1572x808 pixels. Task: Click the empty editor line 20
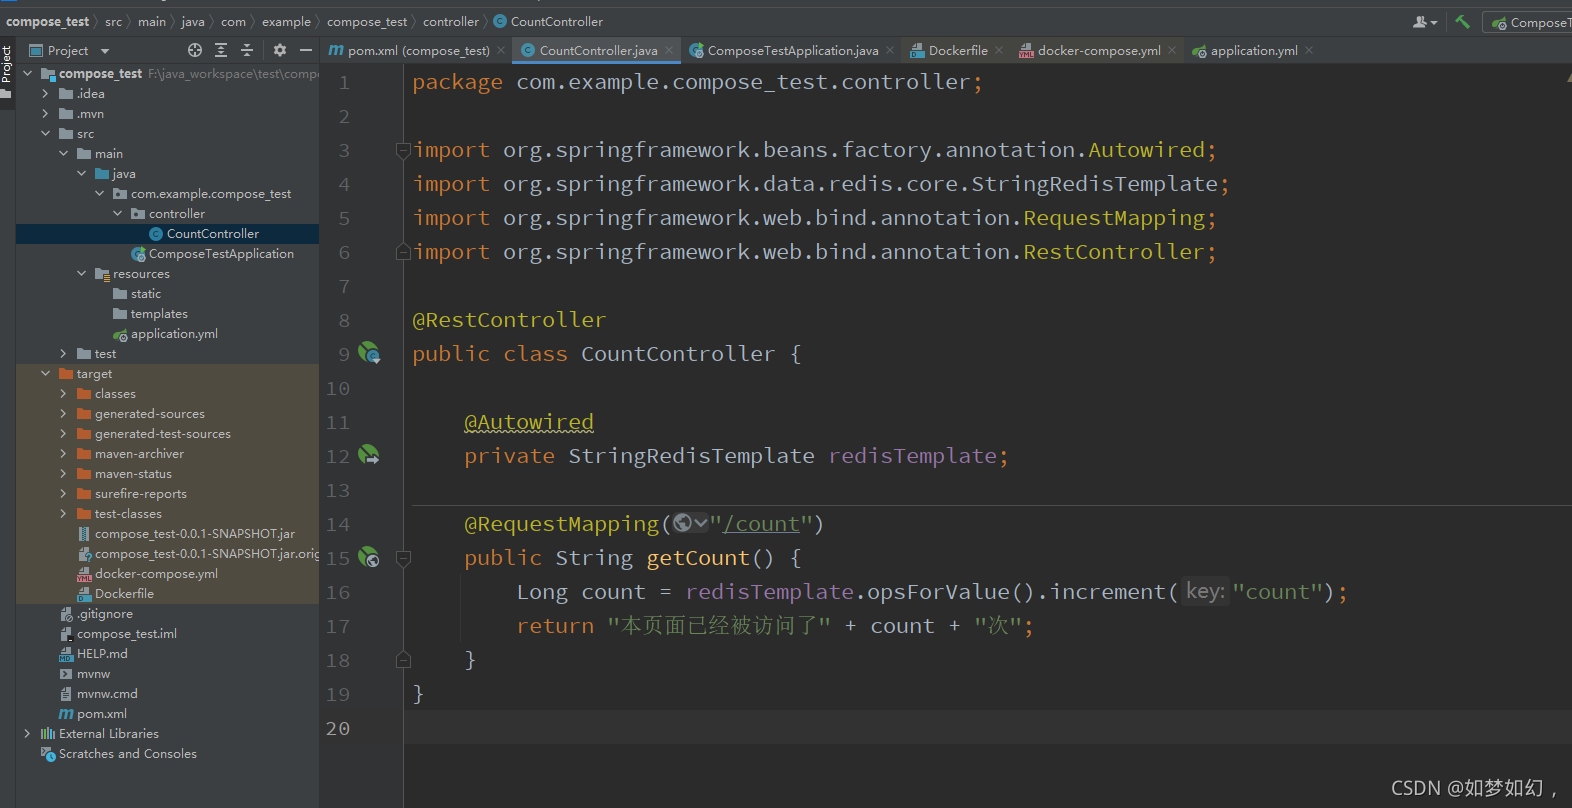[x=988, y=728]
